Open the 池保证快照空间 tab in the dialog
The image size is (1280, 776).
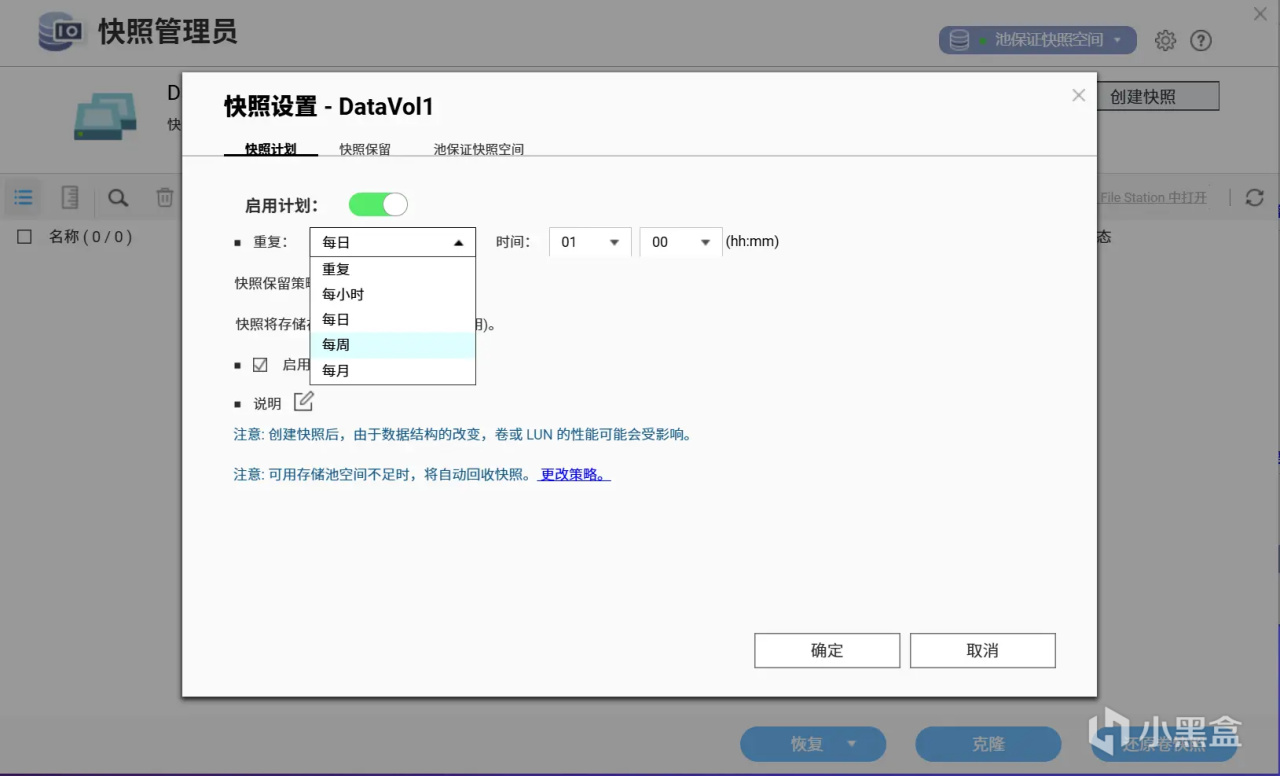click(x=479, y=149)
